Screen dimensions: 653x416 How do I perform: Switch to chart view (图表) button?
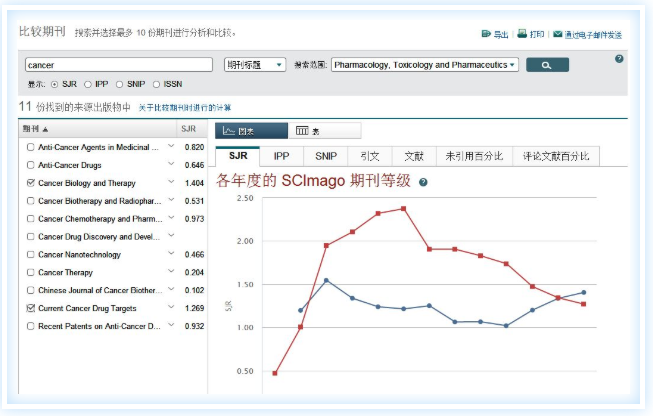coord(251,131)
